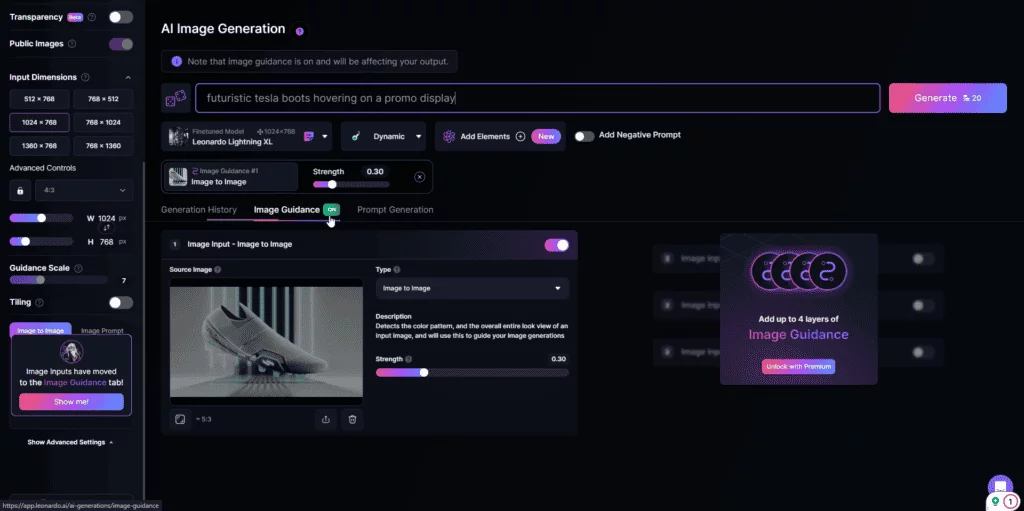Swap width and height with the swap icon
Screen dimensions: 1024x511
[x=106, y=228]
